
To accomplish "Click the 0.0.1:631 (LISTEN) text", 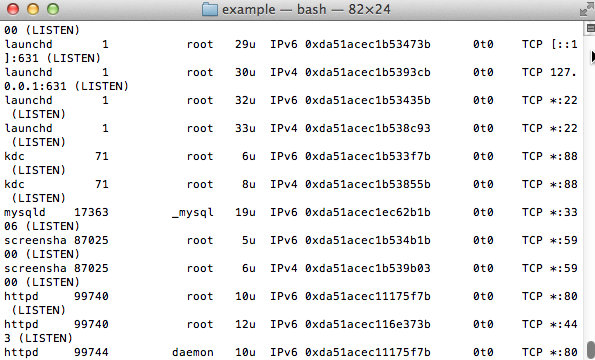I will [66, 86].
